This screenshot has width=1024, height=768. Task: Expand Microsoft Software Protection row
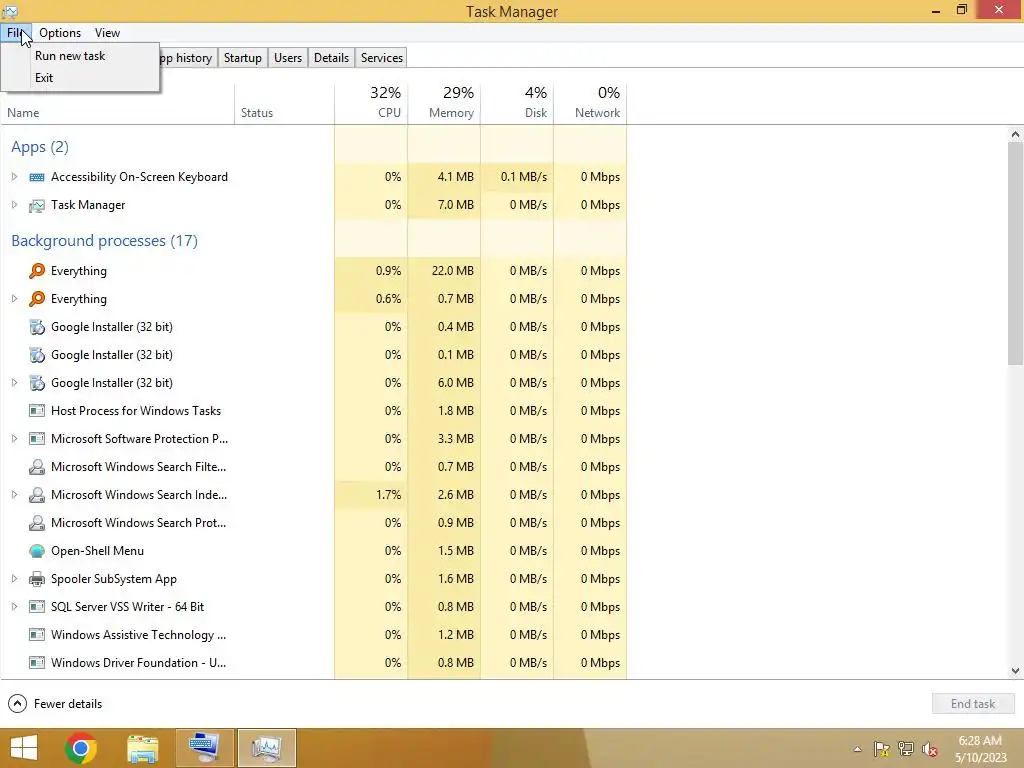(x=14, y=439)
